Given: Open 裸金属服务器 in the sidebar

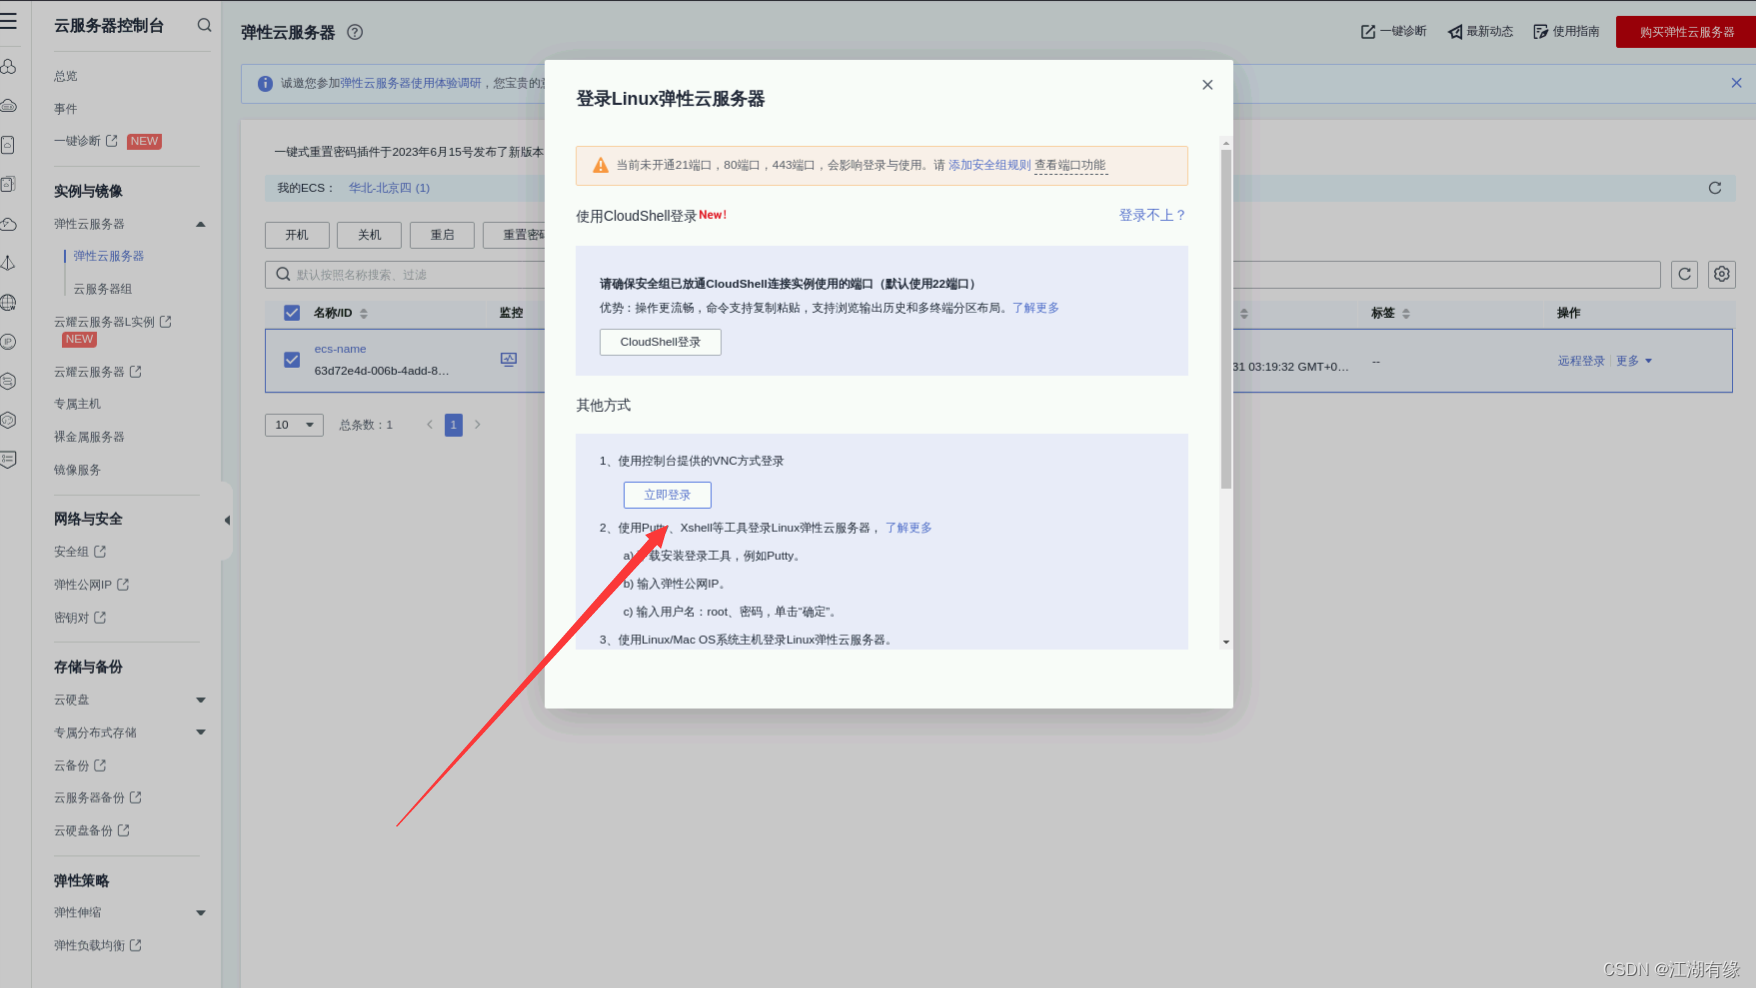Looking at the screenshot, I should coord(90,437).
